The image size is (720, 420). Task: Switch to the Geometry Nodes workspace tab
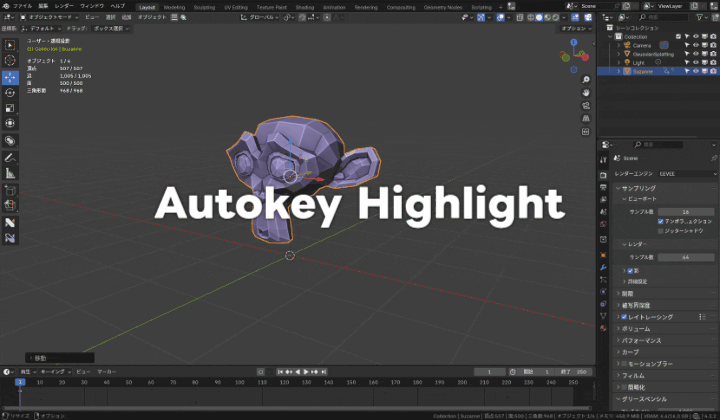pyautogui.click(x=443, y=7)
